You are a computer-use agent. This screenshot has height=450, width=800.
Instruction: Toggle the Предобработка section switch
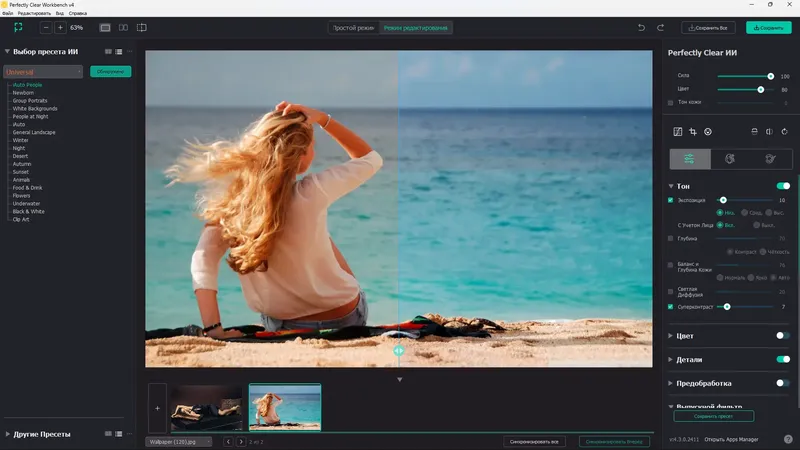783,383
